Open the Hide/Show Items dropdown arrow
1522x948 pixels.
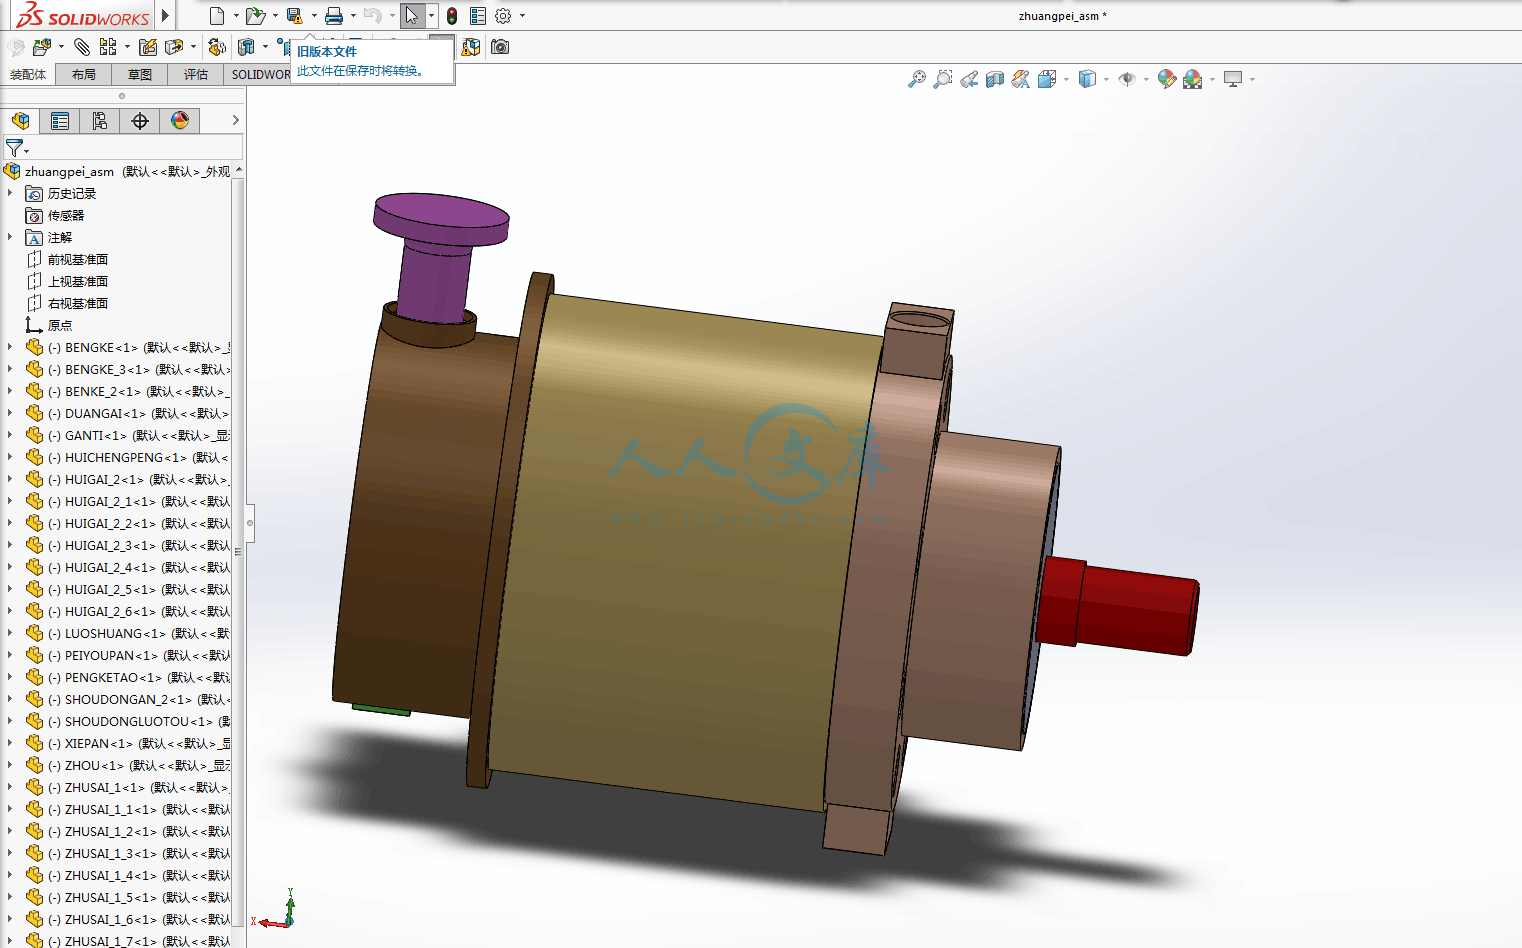(1146, 79)
